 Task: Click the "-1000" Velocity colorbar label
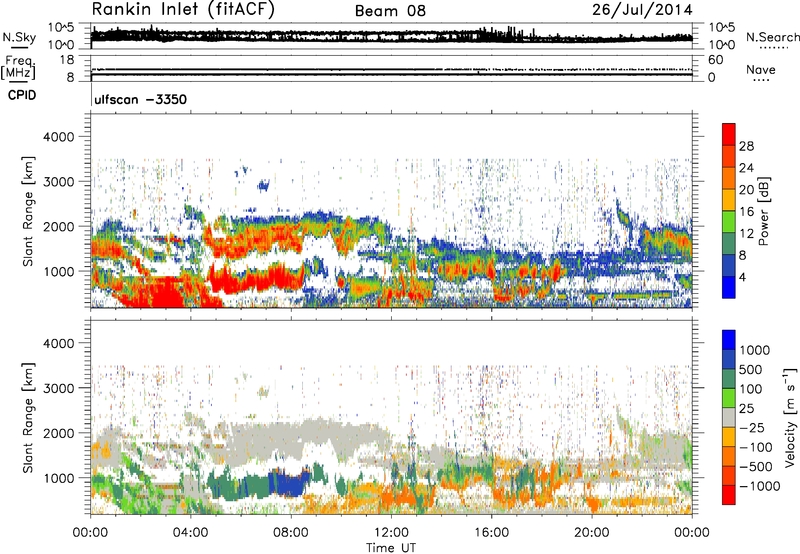(x=760, y=486)
